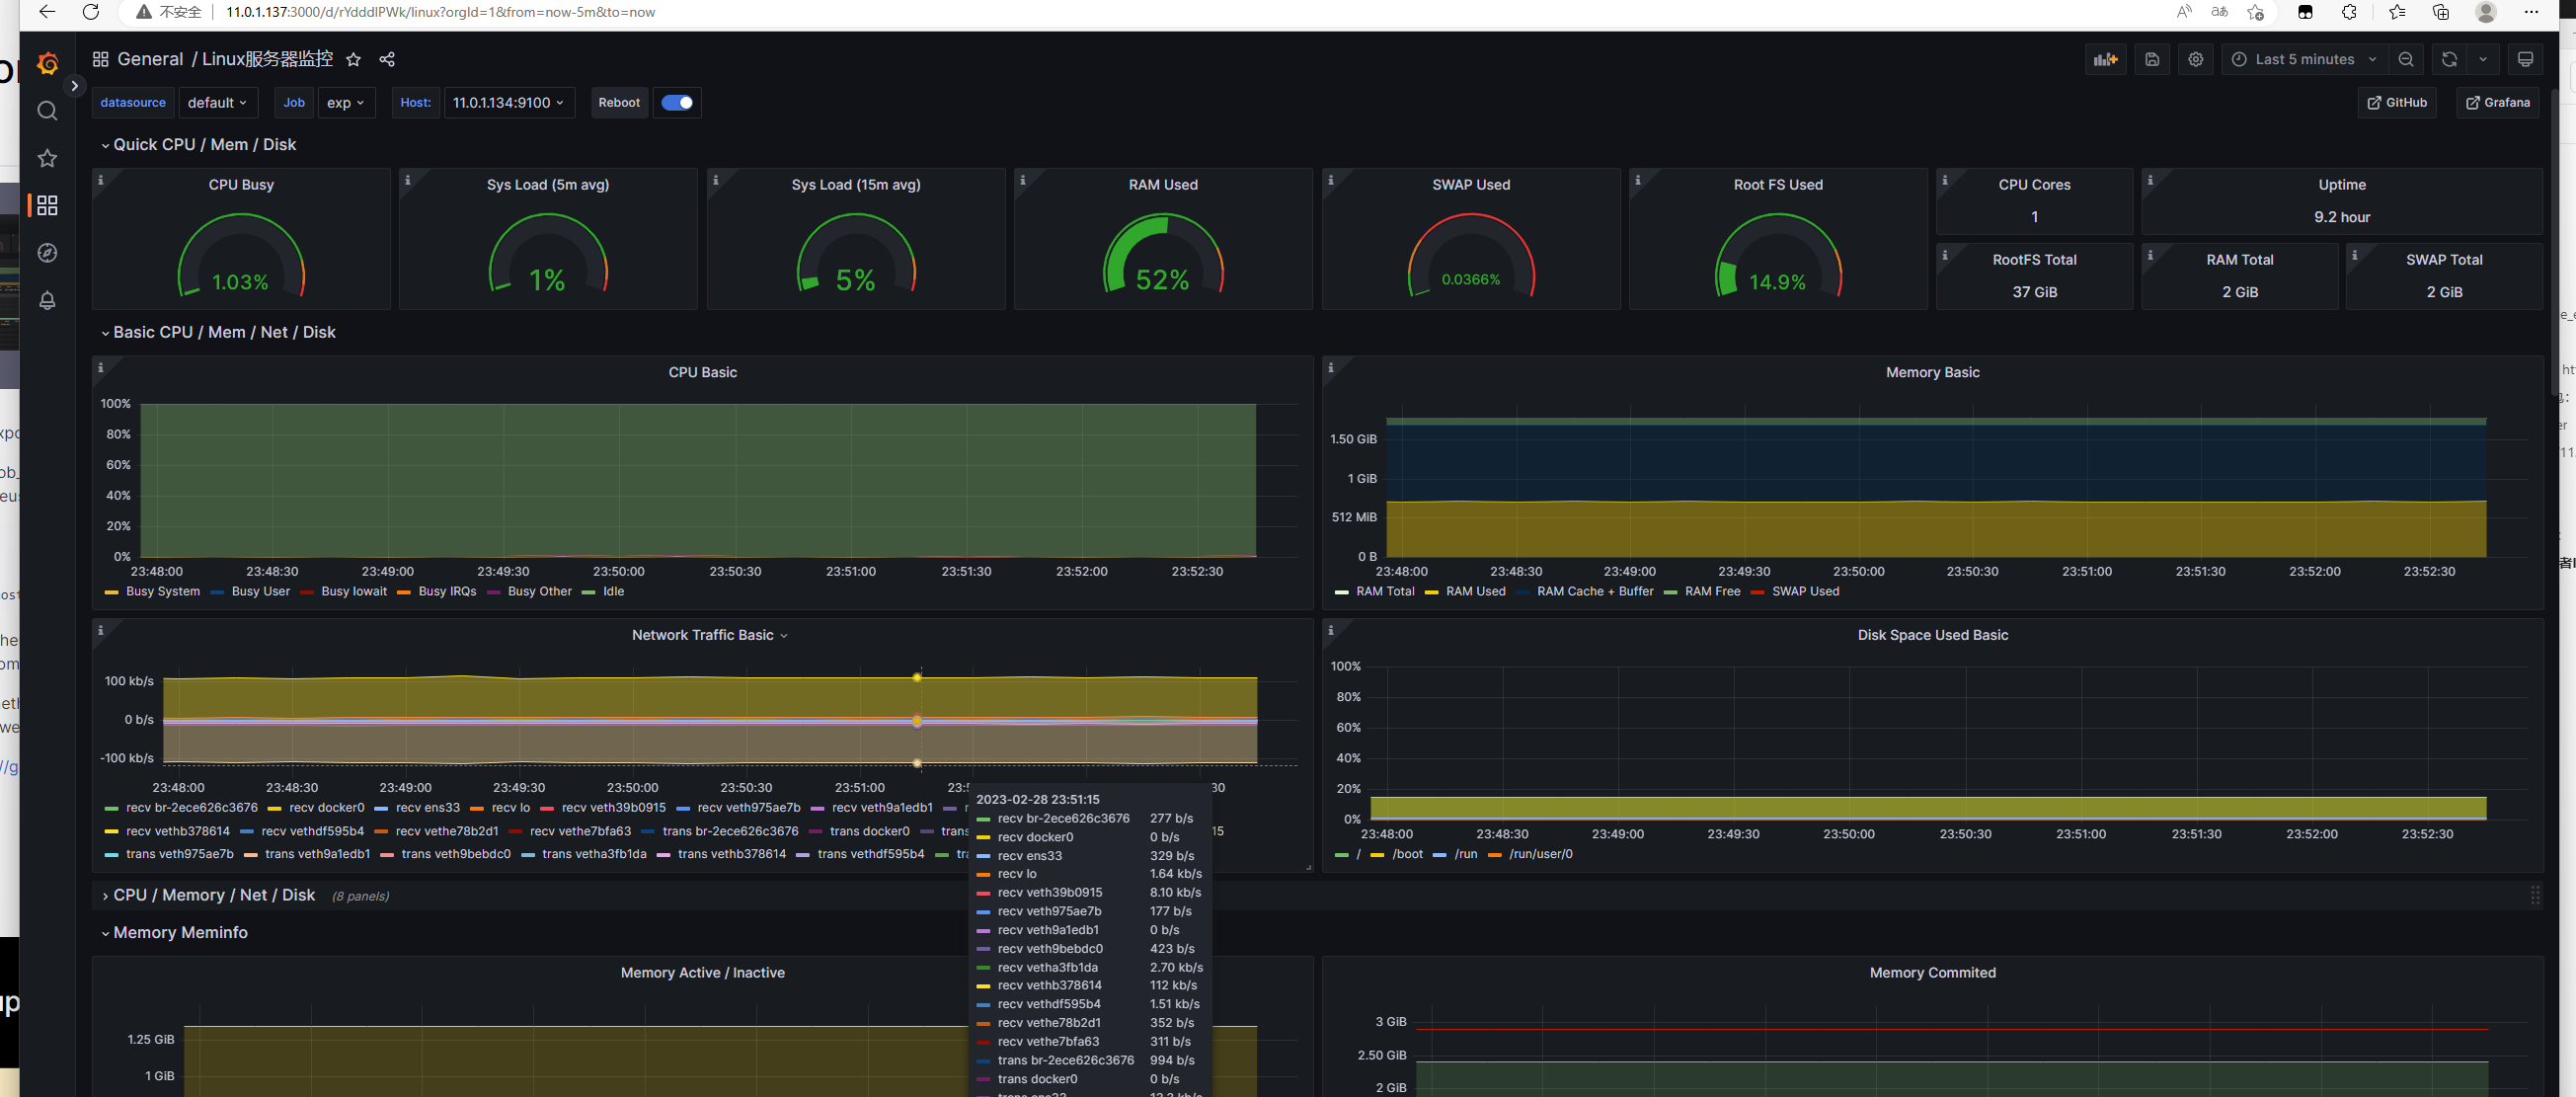The width and height of the screenshot is (2576, 1097).
Task: Click the General breadcrumb link
Action: tap(150, 59)
